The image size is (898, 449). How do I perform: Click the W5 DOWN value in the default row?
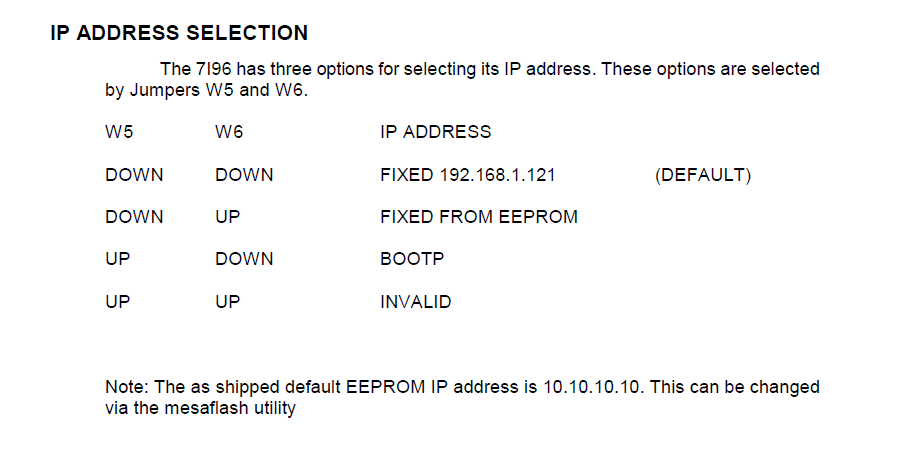pyautogui.click(x=134, y=175)
